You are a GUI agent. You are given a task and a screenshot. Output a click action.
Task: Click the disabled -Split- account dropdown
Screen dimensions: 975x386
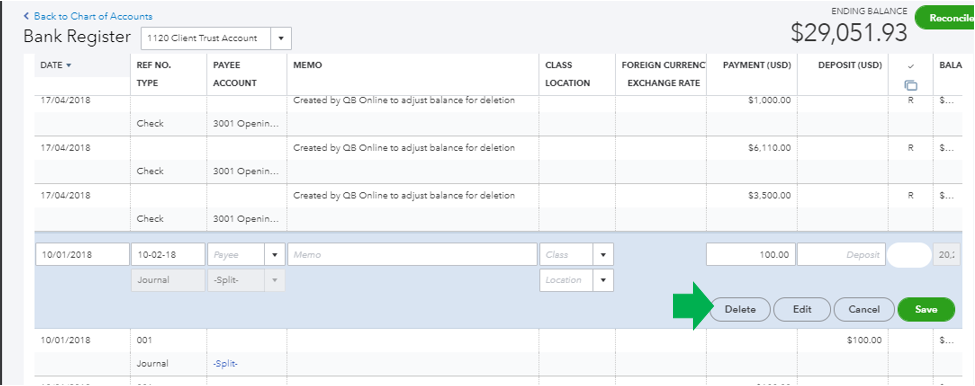point(246,280)
